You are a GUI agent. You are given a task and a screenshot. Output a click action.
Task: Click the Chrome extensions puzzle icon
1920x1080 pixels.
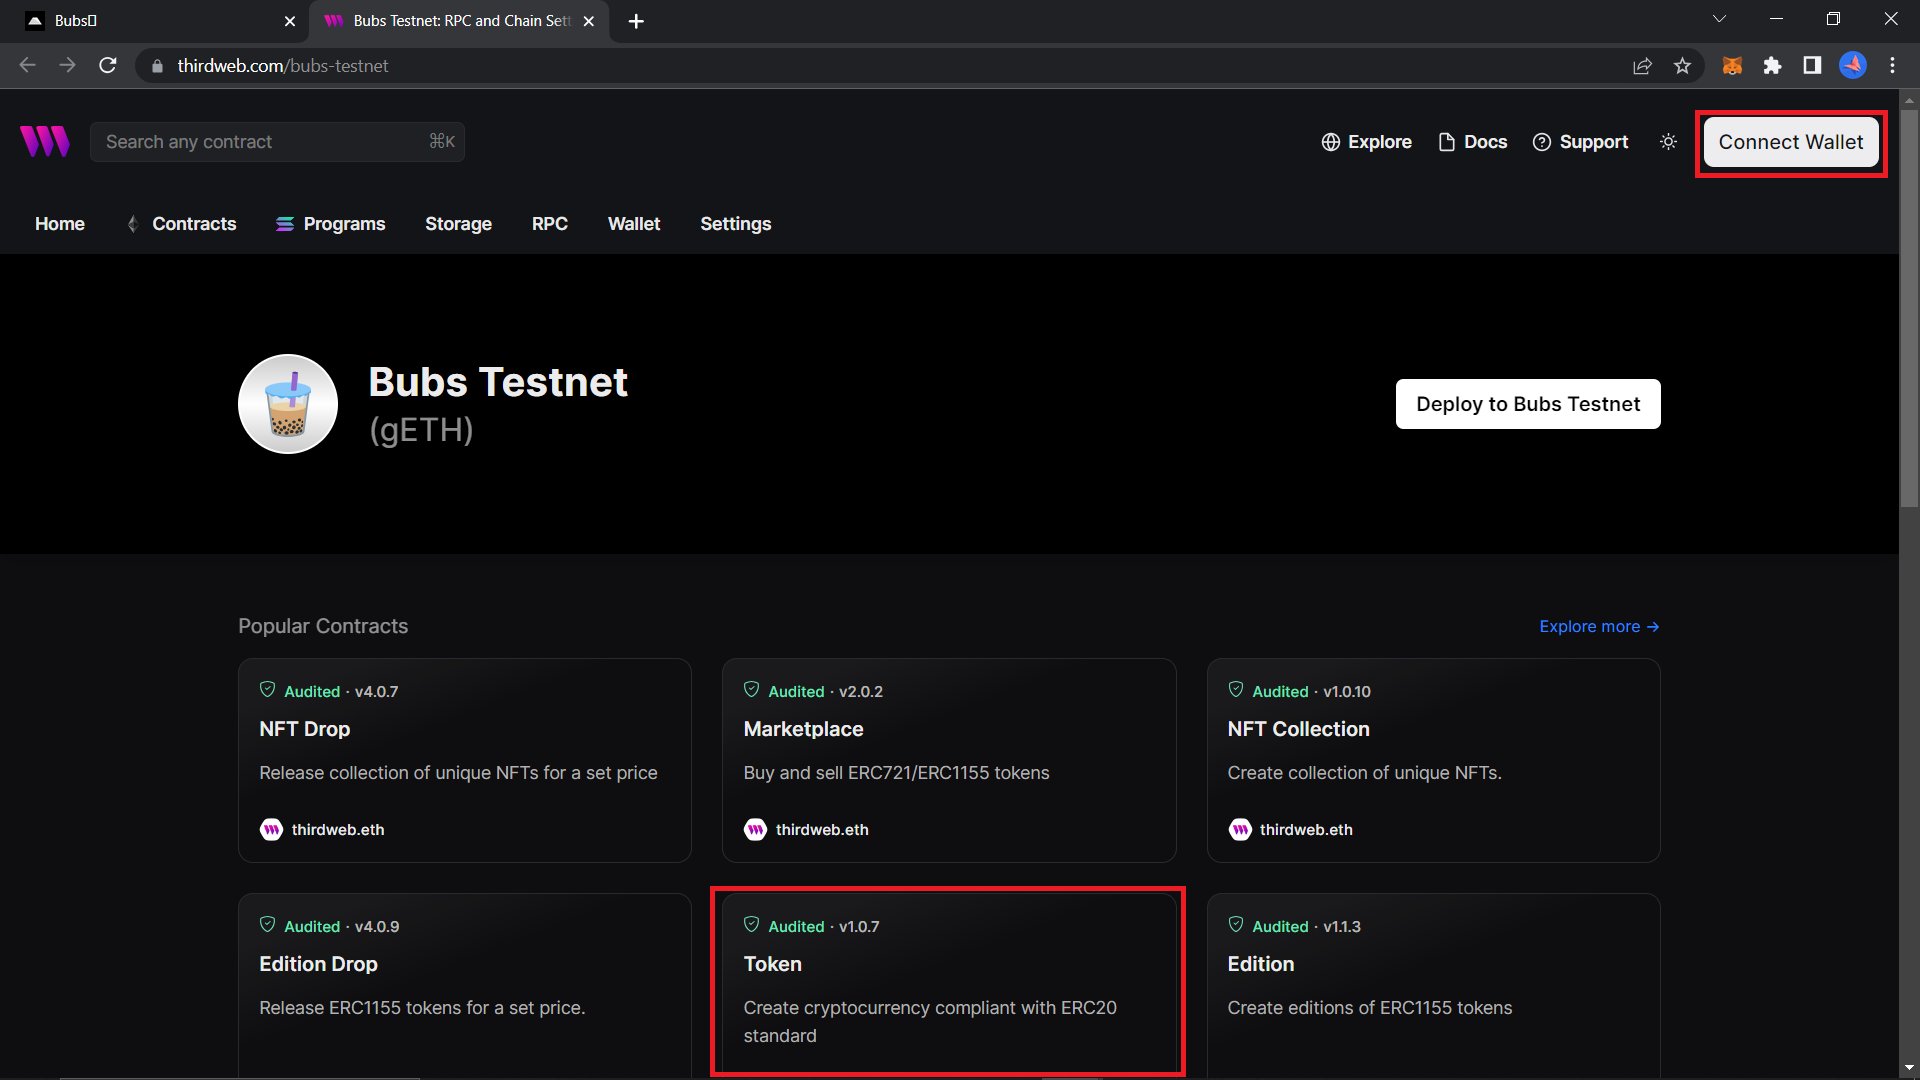pyautogui.click(x=1772, y=66)
